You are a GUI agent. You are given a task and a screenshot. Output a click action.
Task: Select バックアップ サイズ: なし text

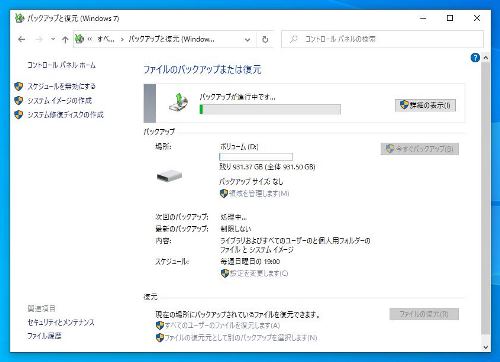(x=251, y=182)
